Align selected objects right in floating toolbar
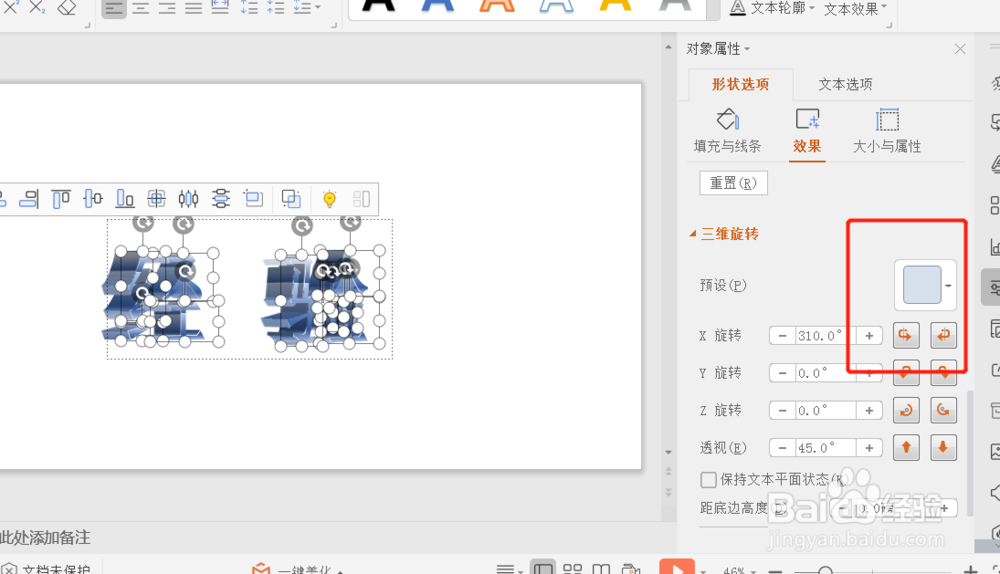1000x574 pixels. click(x=29, y=199)
